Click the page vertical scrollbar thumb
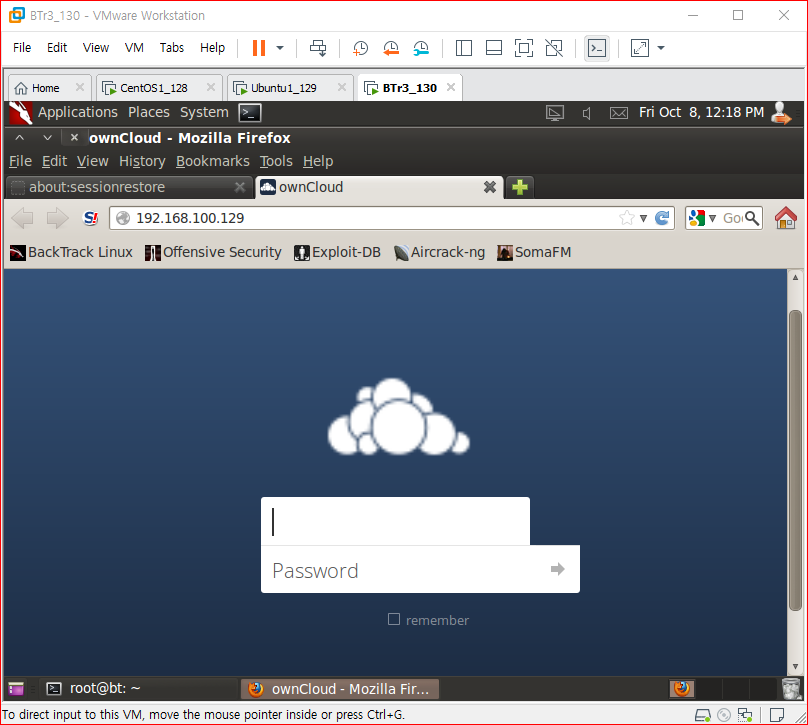The width and height of the screenshot is (808, 725). [795, 460]
